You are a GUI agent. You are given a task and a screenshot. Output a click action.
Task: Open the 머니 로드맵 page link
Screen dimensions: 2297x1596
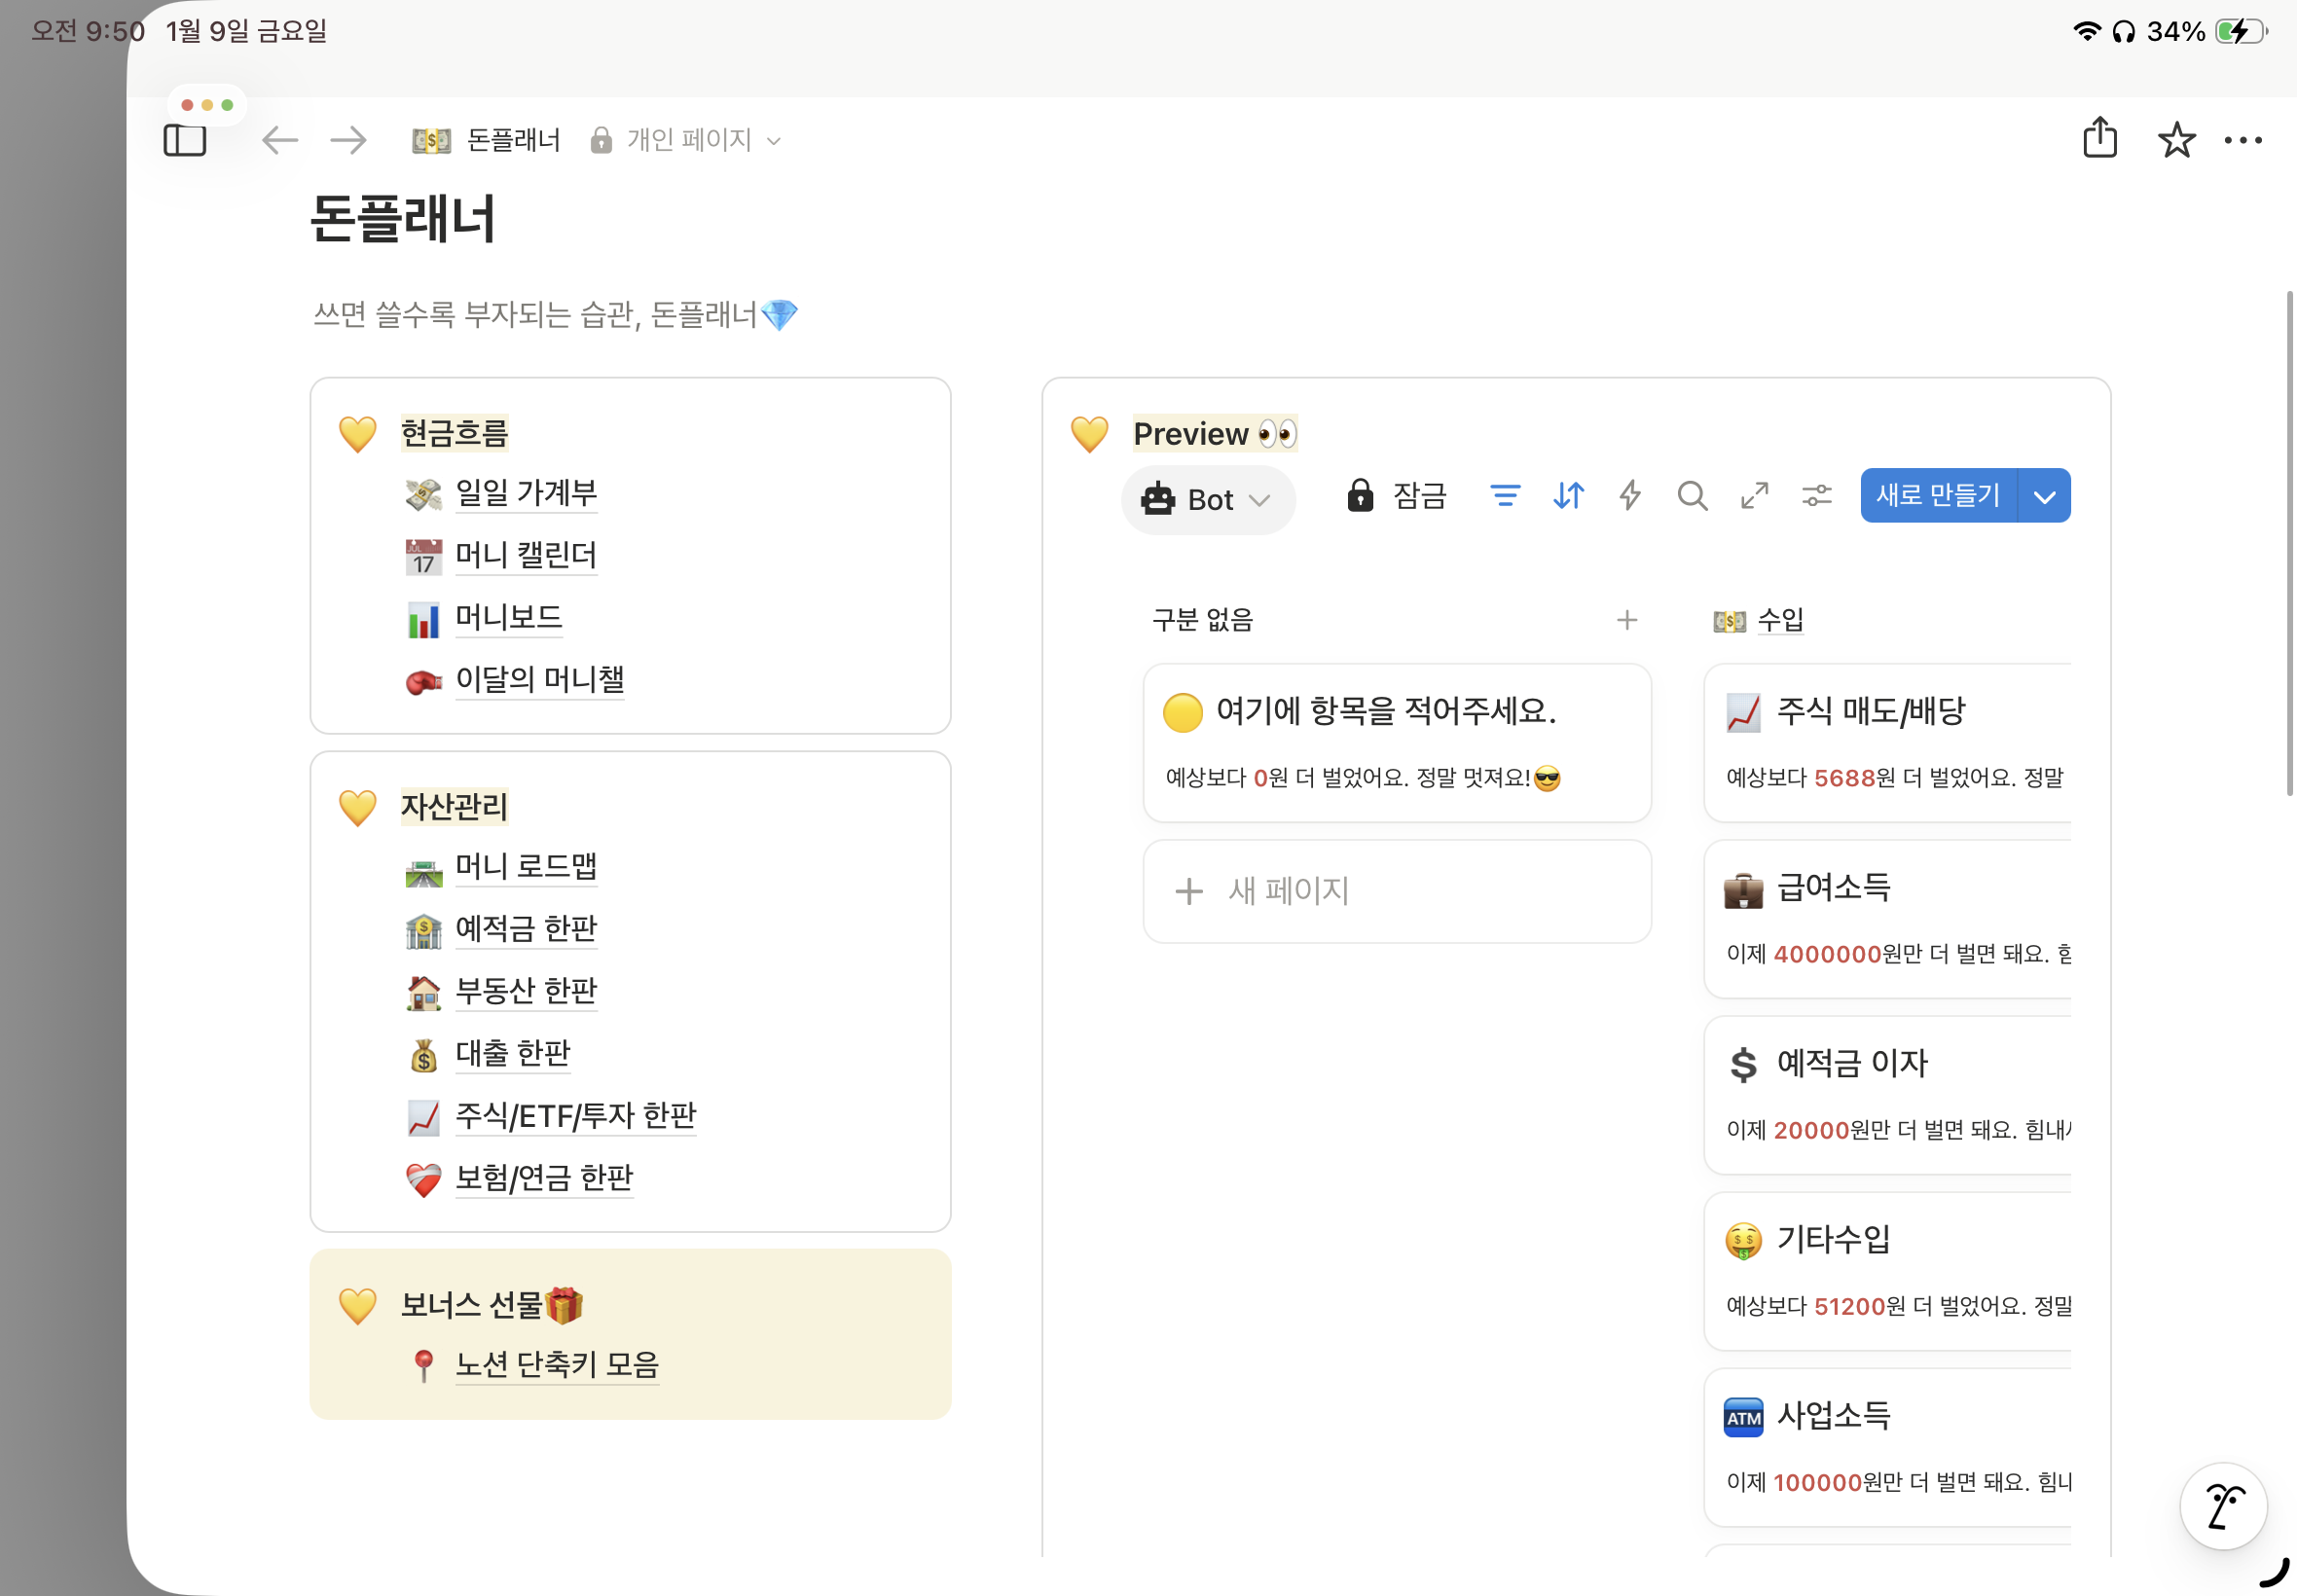point(526,866)
